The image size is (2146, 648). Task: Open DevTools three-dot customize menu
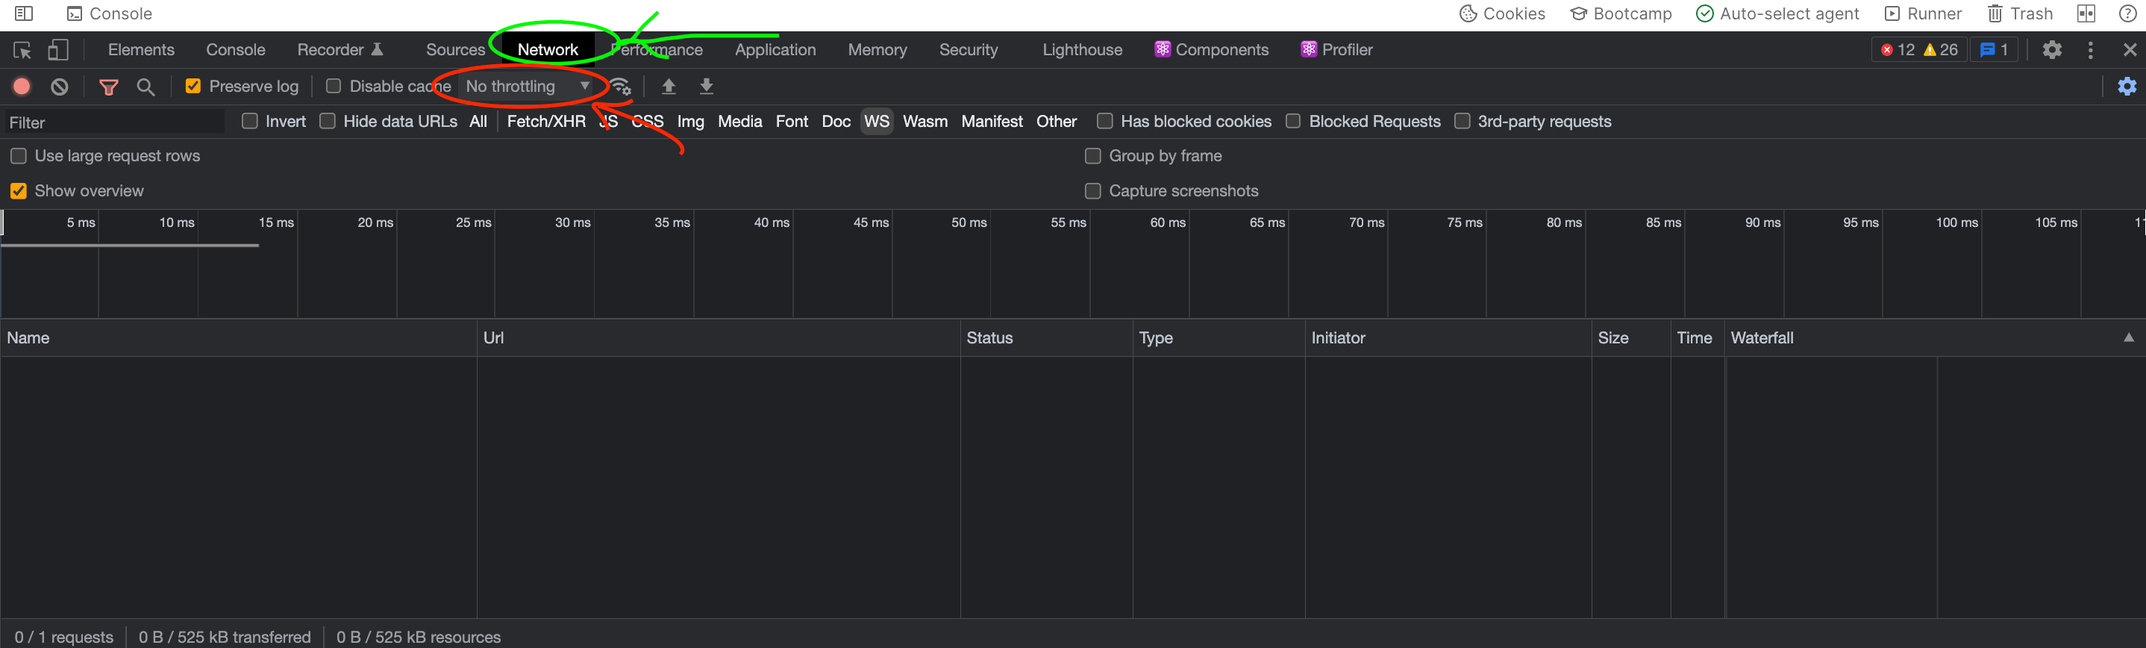pos(2090,50)
